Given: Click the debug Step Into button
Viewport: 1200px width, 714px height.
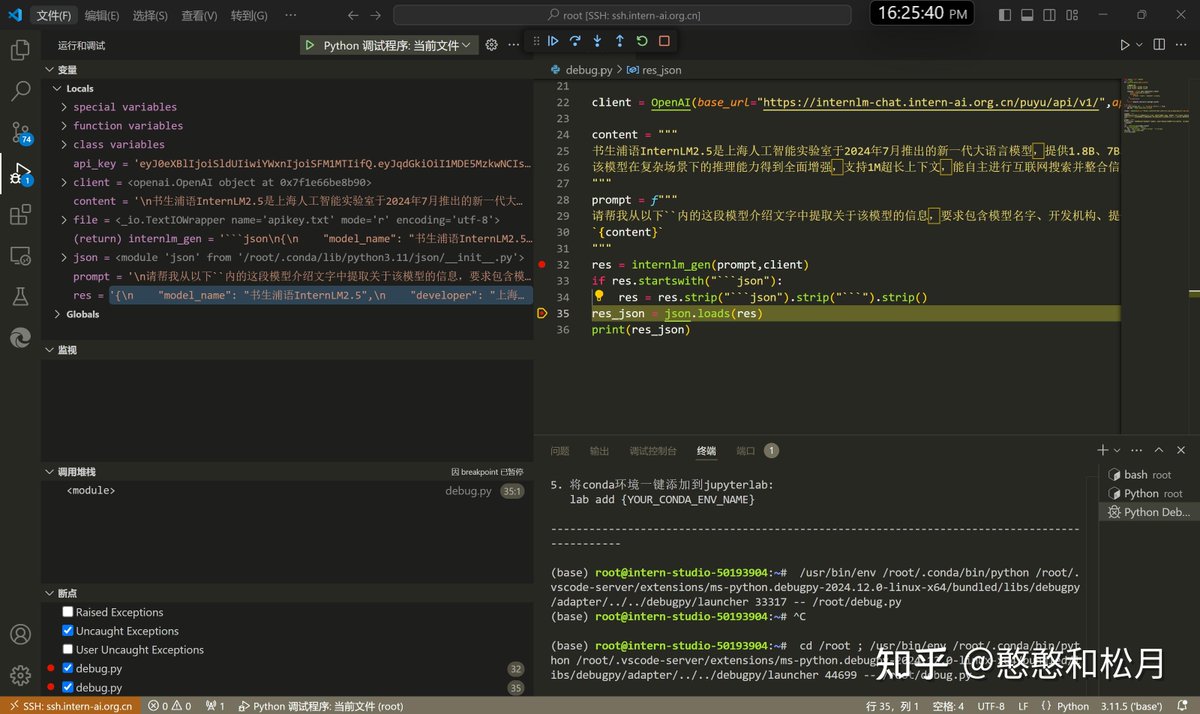Looking at the screenshot, I should [x=597, y=41].
